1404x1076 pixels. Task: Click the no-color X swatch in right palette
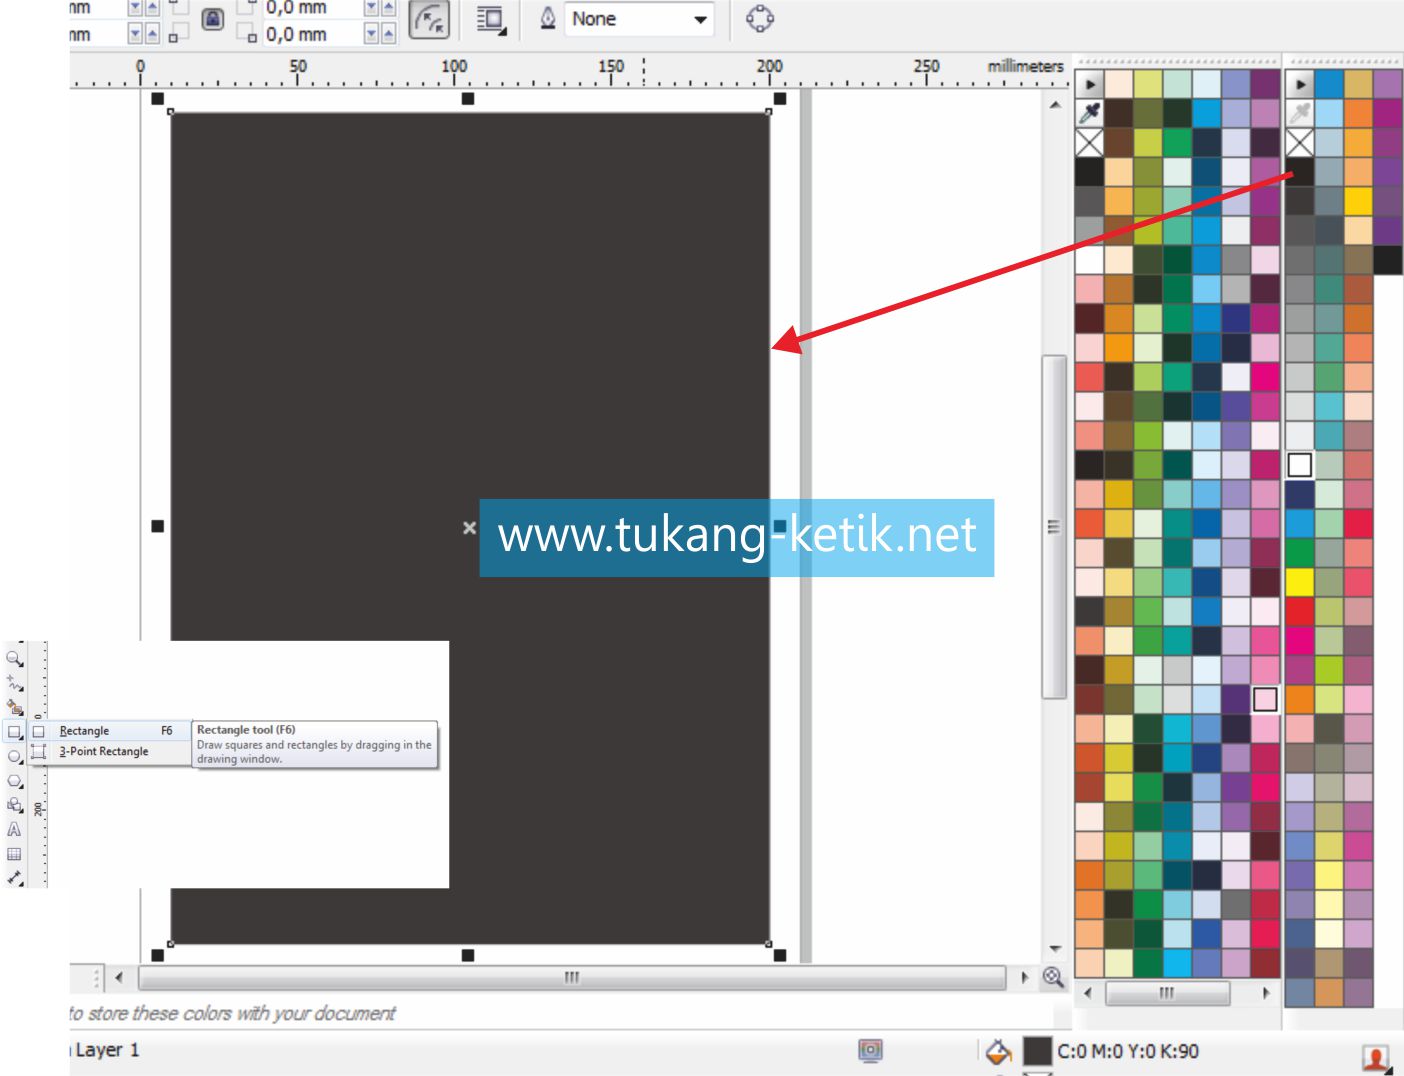(1299, 142)
